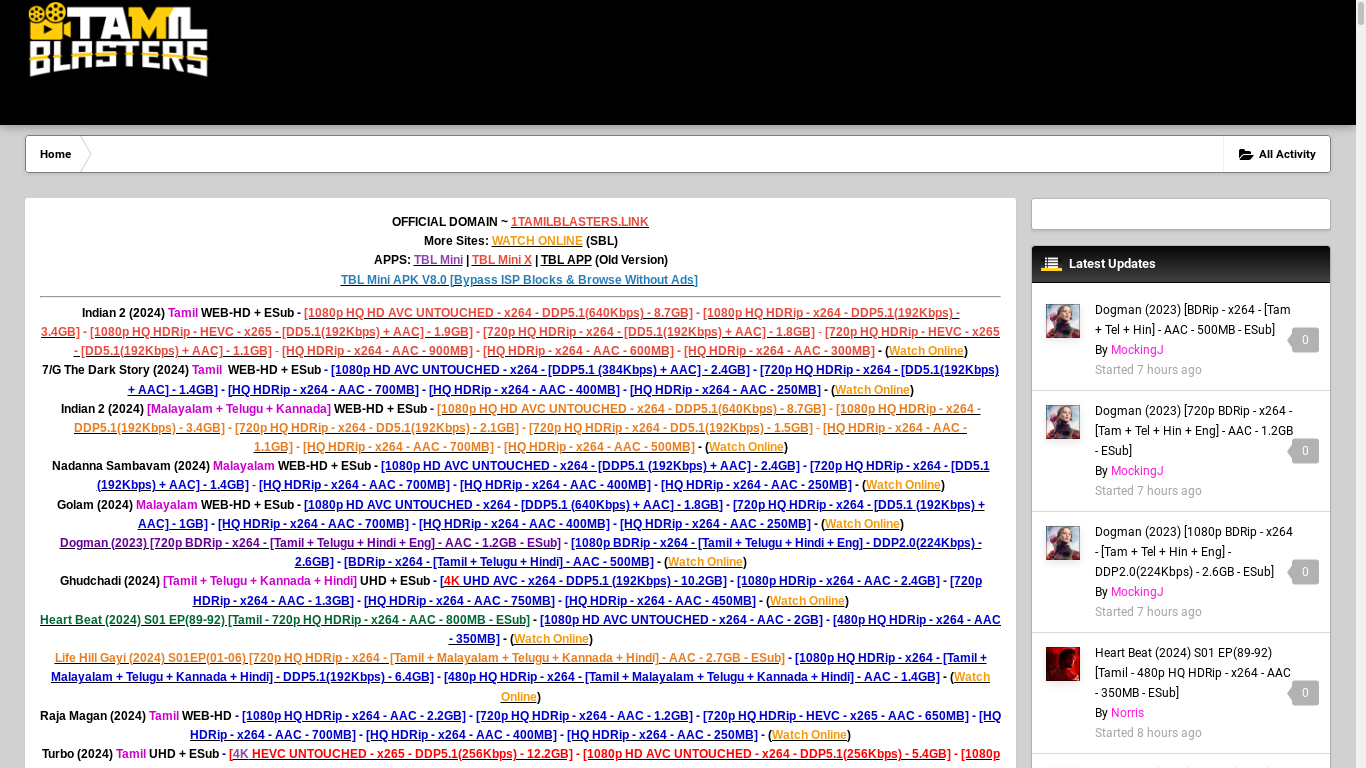Open Turbo 1080p HD AVC 5.4GB link
The width and height of the screenshot is (1366, 768).
(767, 754)
